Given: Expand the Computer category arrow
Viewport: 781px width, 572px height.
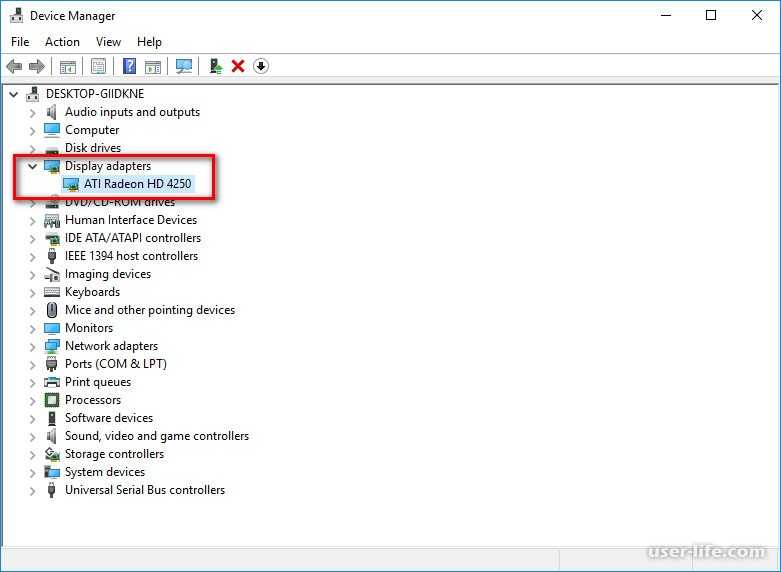Looking at the screenshot, I should coord(32,131).
